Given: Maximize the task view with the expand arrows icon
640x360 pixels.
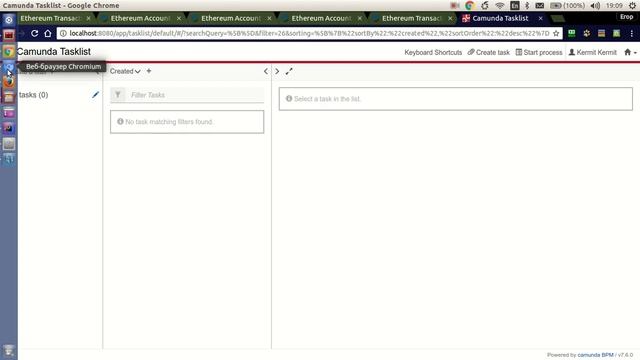Looking at the screenshot, I should pos(289,71).
